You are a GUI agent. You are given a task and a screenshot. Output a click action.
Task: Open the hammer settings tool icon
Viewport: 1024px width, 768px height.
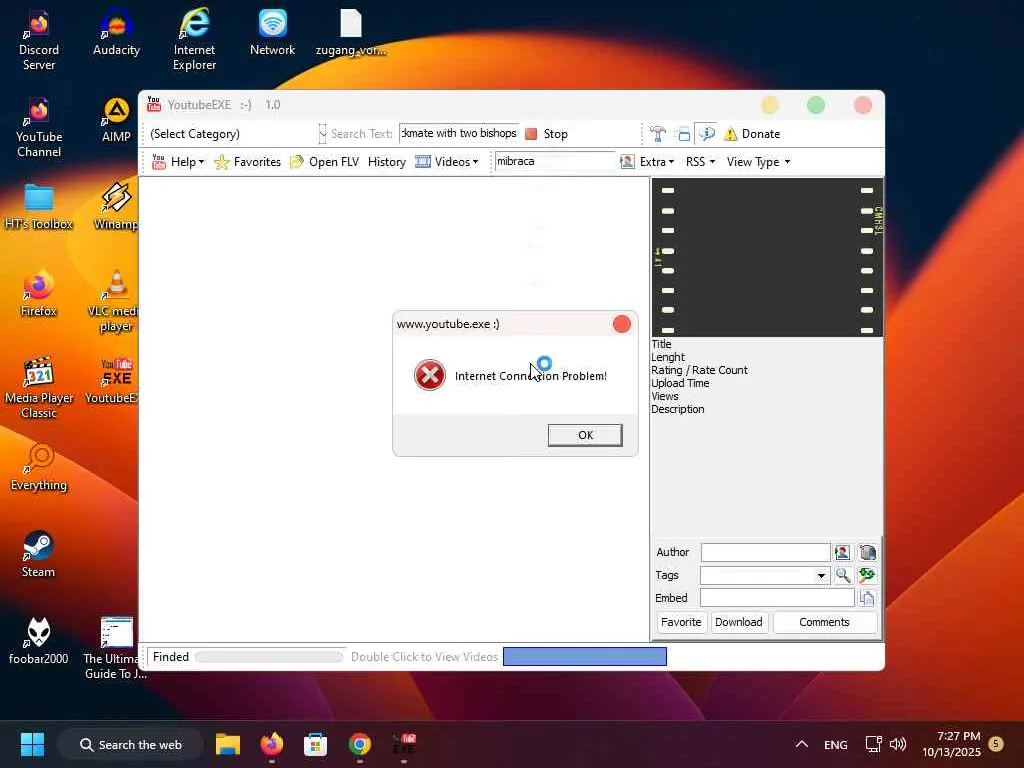(x=657, y=134)
